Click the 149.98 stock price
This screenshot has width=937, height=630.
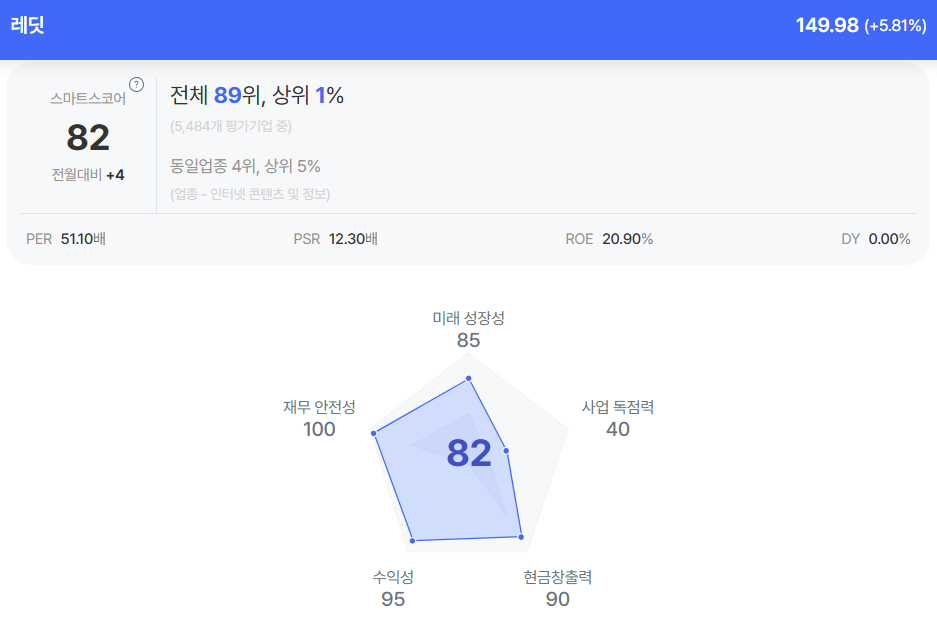tap(827, 25)
